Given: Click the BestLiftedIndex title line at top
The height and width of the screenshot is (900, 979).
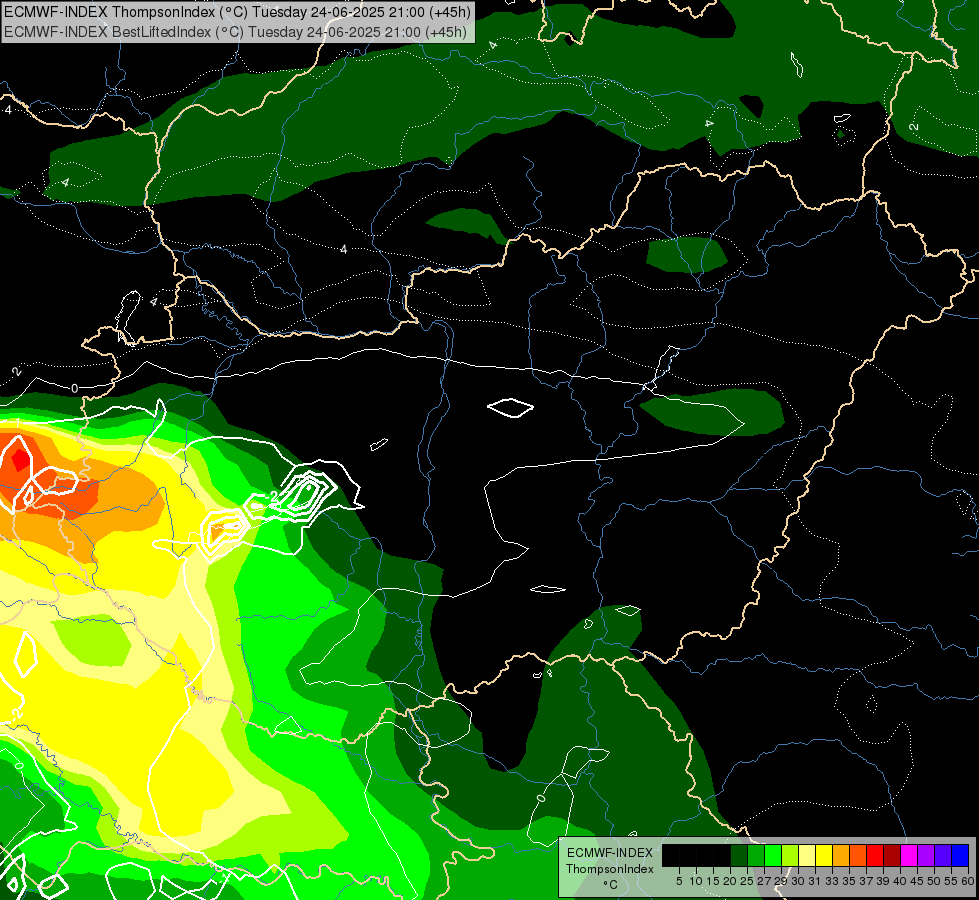Looking at the screenshot, I should point(235,32).
